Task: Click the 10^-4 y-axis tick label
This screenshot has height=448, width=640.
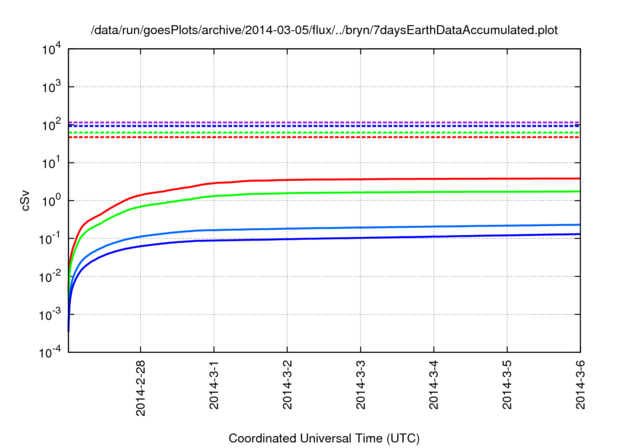Action: click(x=50, y=352)
